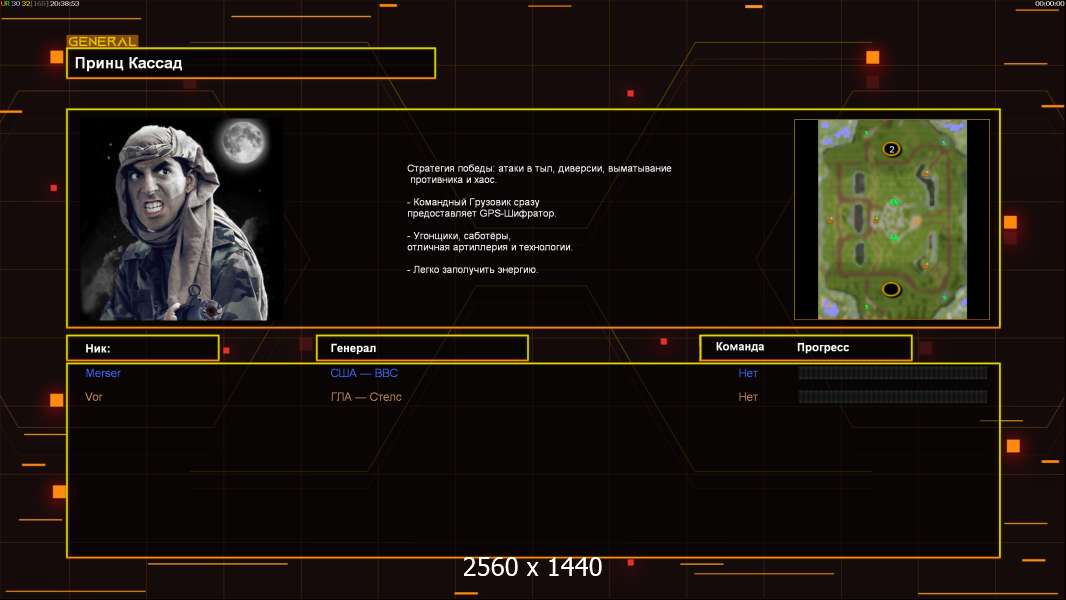
Task: Click the Командный Грузовик description text
Action: [481, 208]
